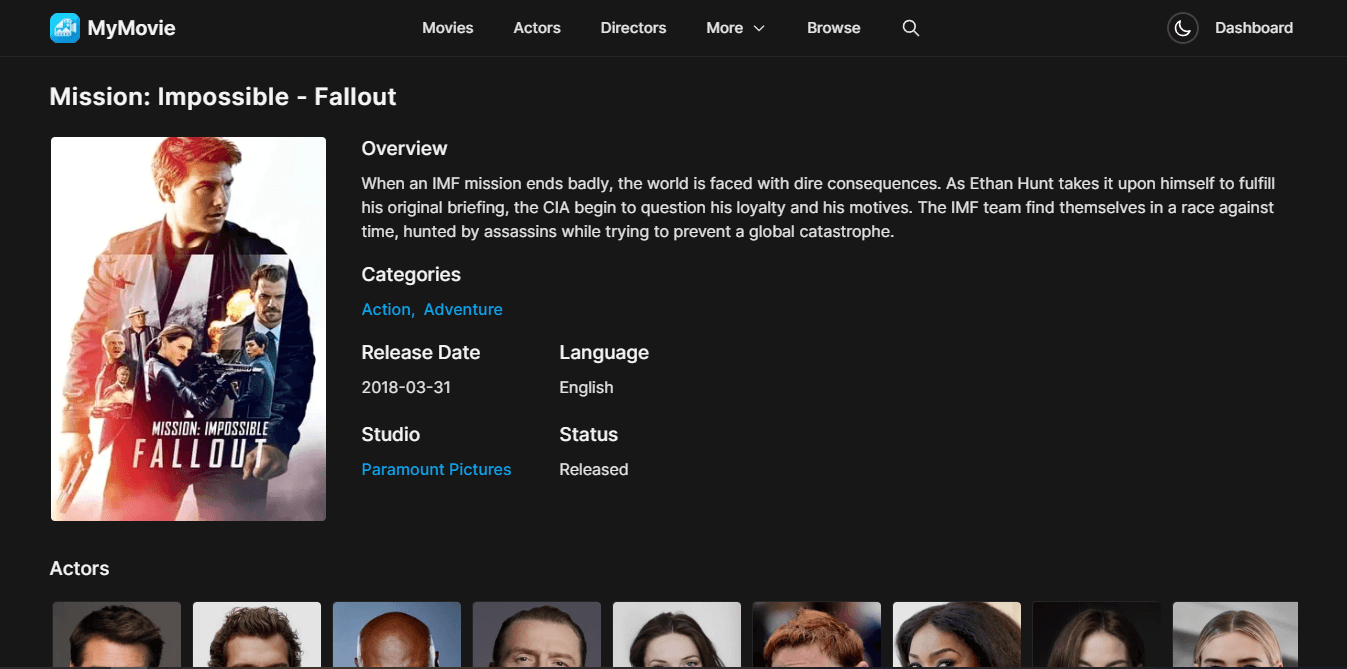Image resolution: width=1347 pixels, height=669 pixels.
Task: Open the Paramount Pictures studio link
Action: click(436, 470)
